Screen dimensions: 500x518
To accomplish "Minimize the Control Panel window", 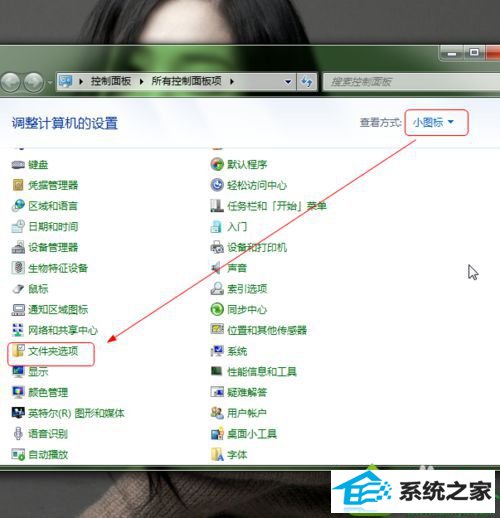I will click(x=452, y=53).
